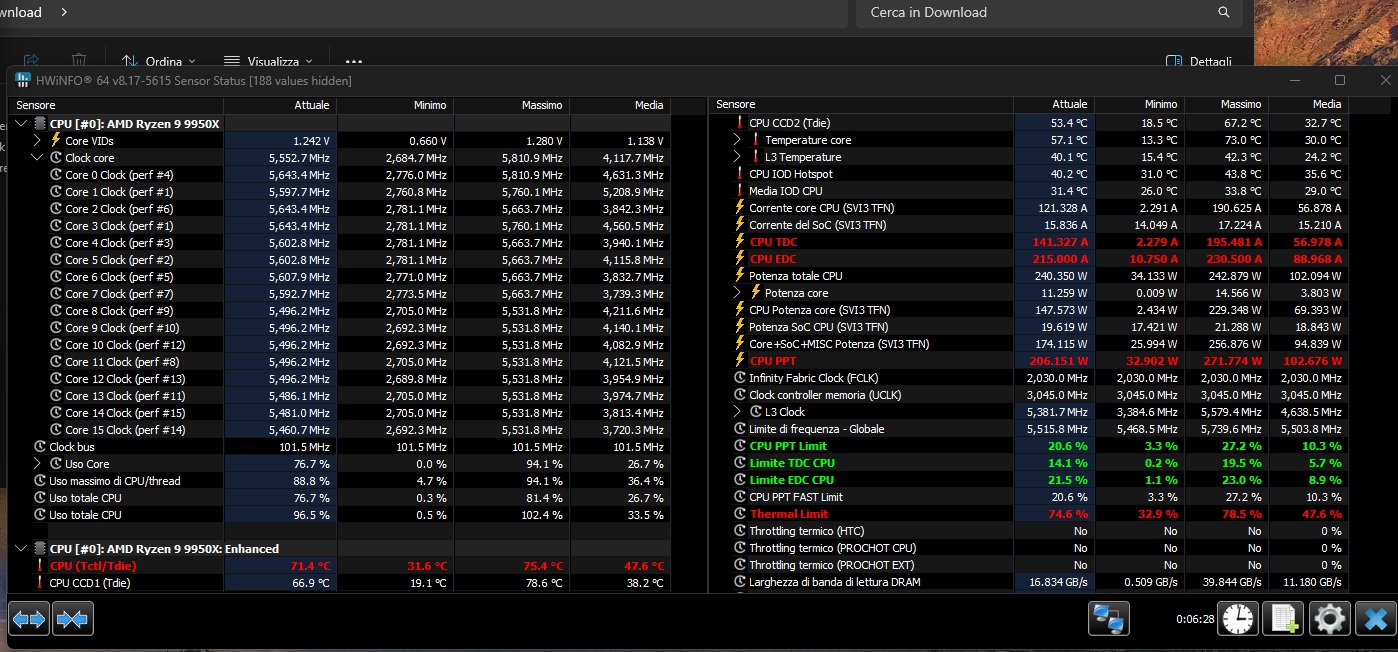Click the chip icon beside AMD Ryzen 9 9950X: Enhanced

[x=40, y=549]
